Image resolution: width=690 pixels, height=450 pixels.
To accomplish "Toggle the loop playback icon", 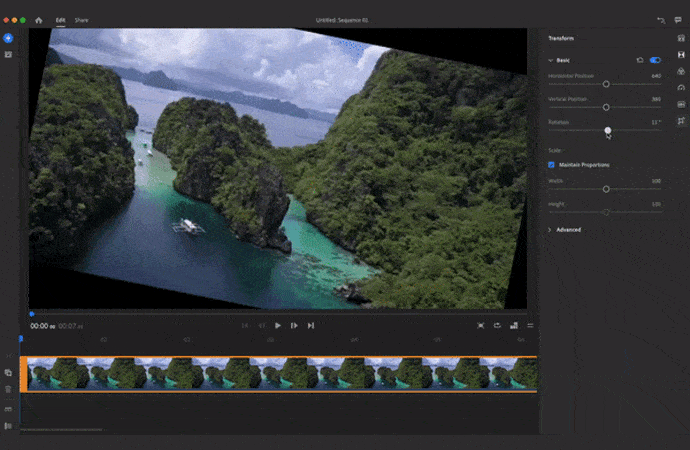I will (497, 326).
